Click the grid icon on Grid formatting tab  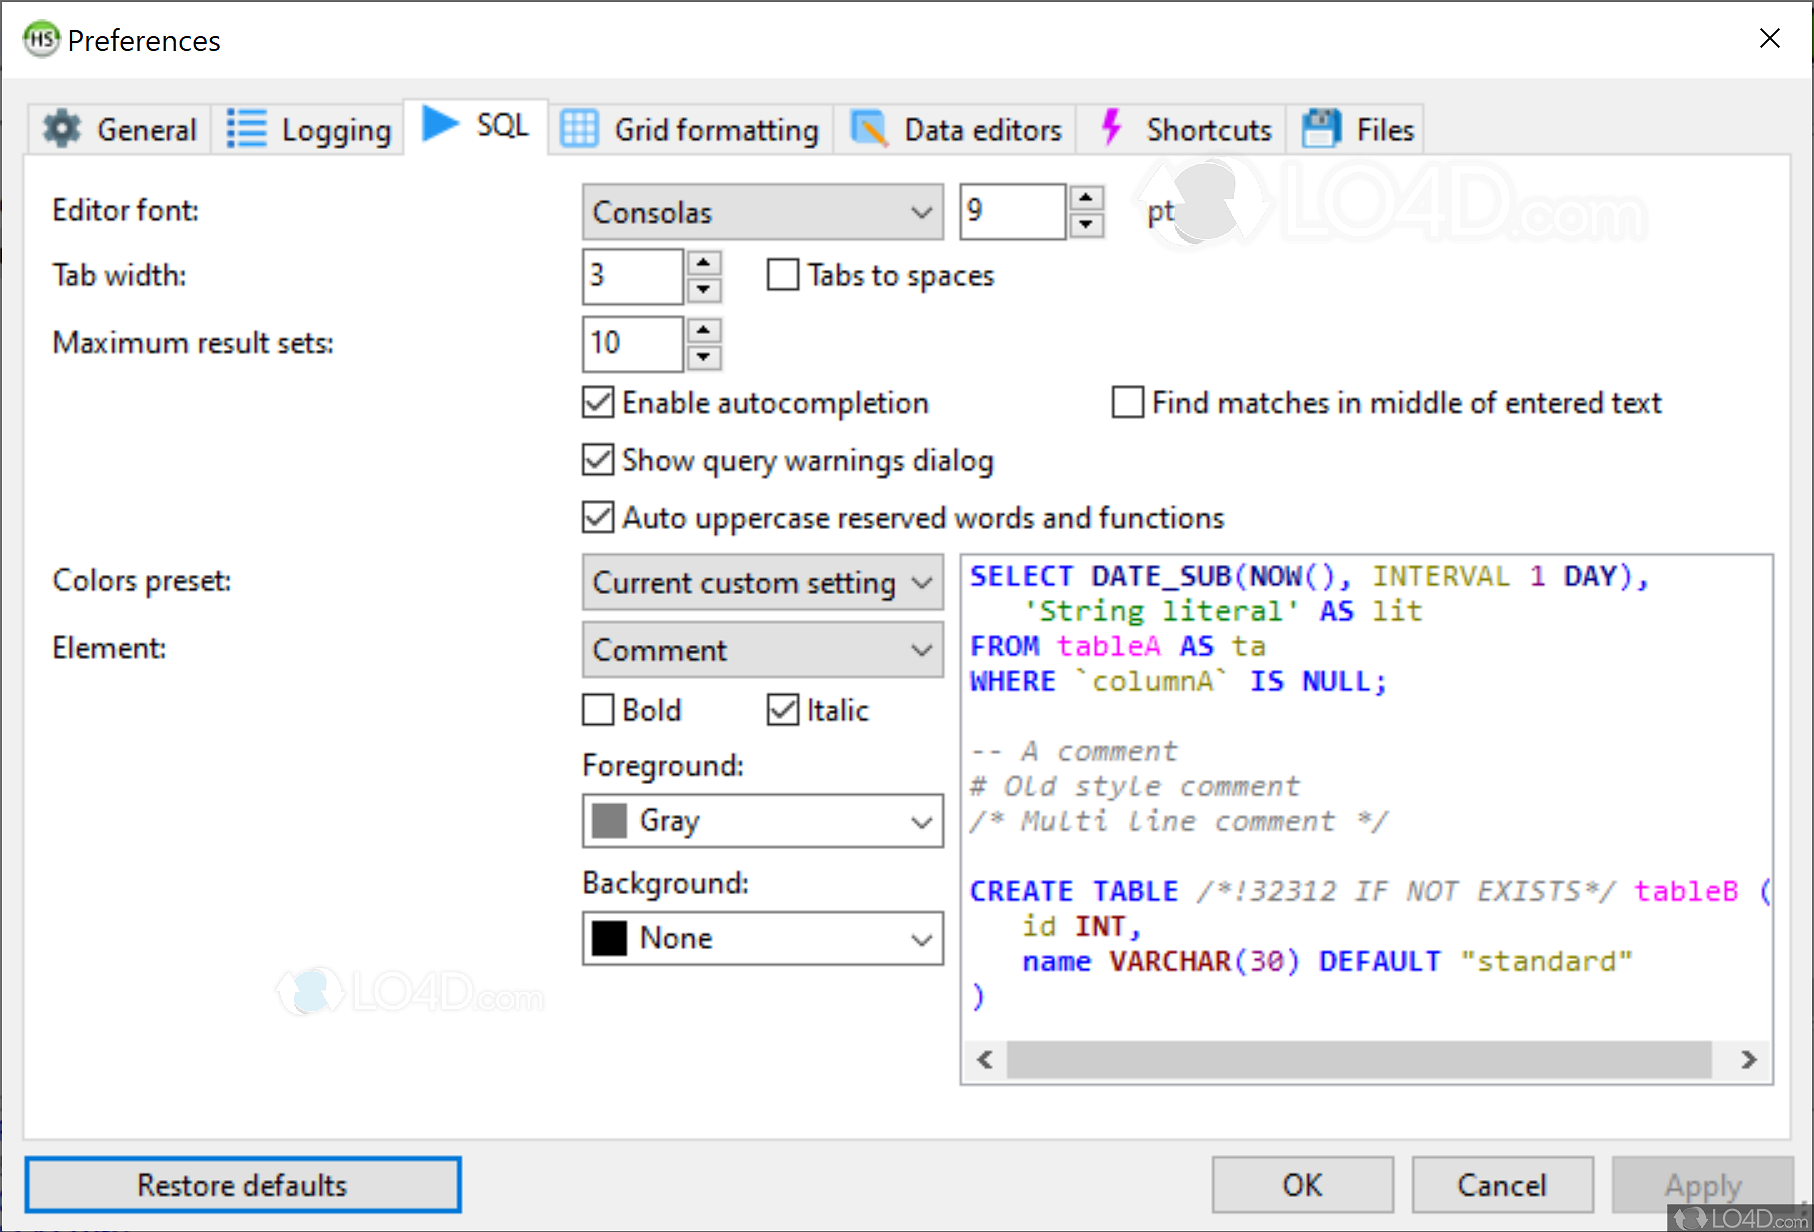click(x=578, y=128)
